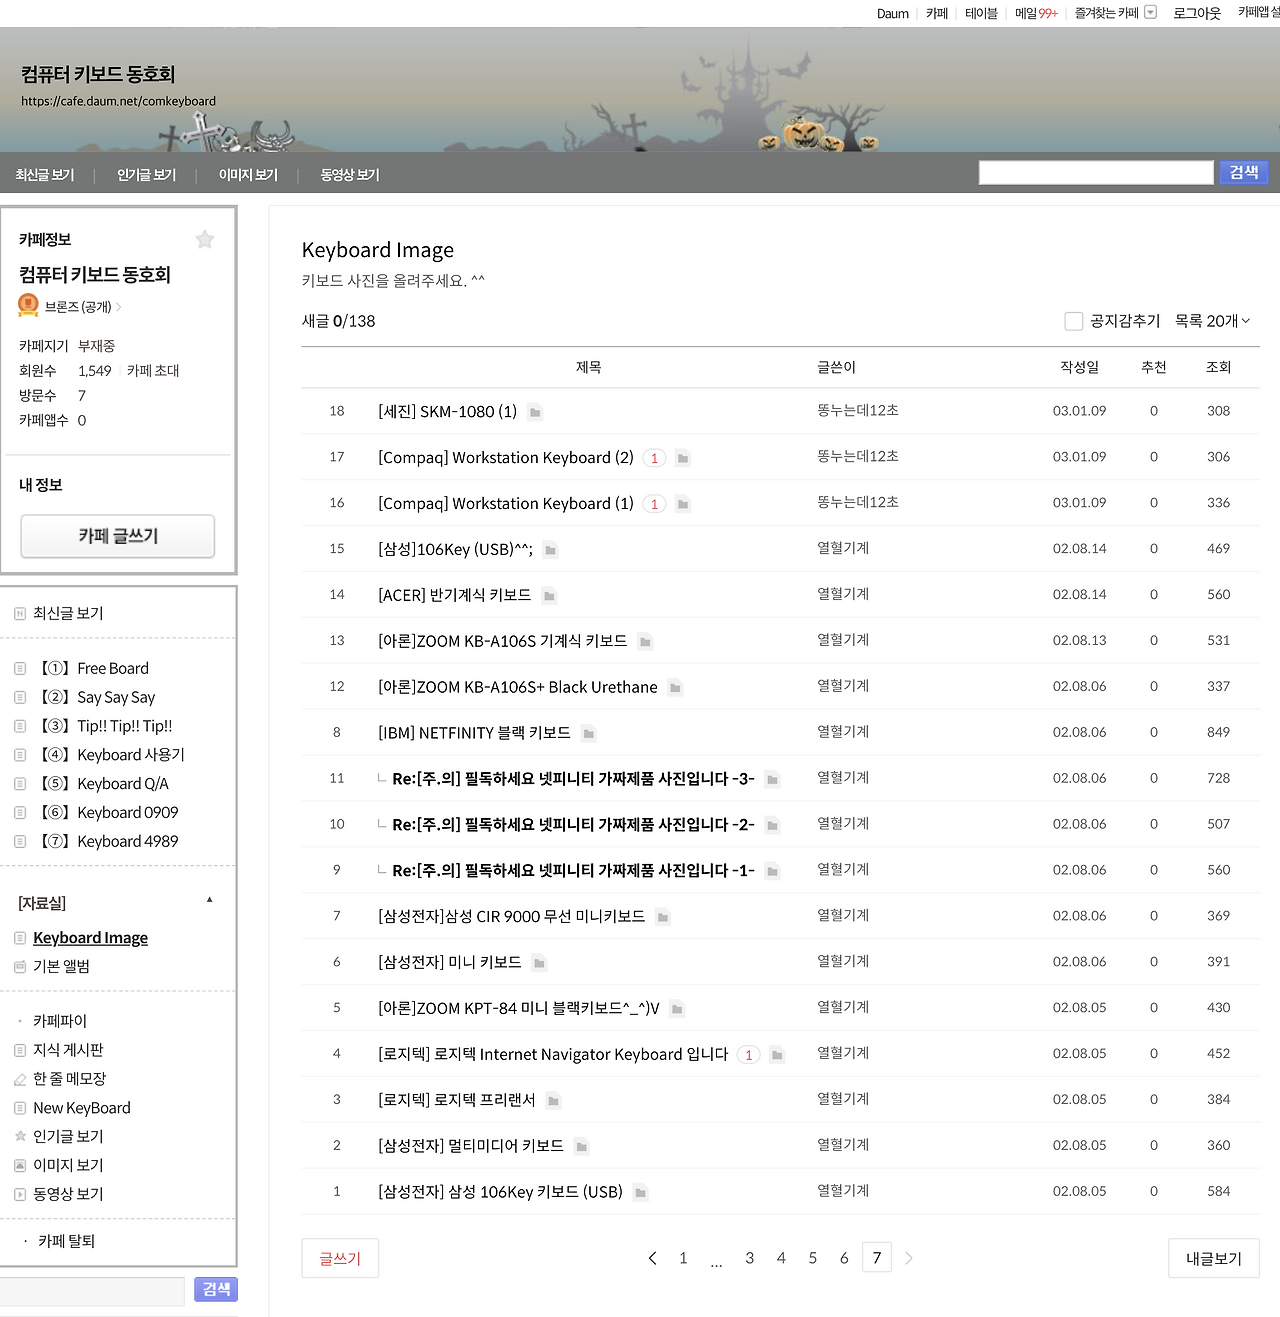Click the star icon beside sidebar 인기글 보기
This screenshot has width=1280, height=1317.
click(x=20, y=1136)
